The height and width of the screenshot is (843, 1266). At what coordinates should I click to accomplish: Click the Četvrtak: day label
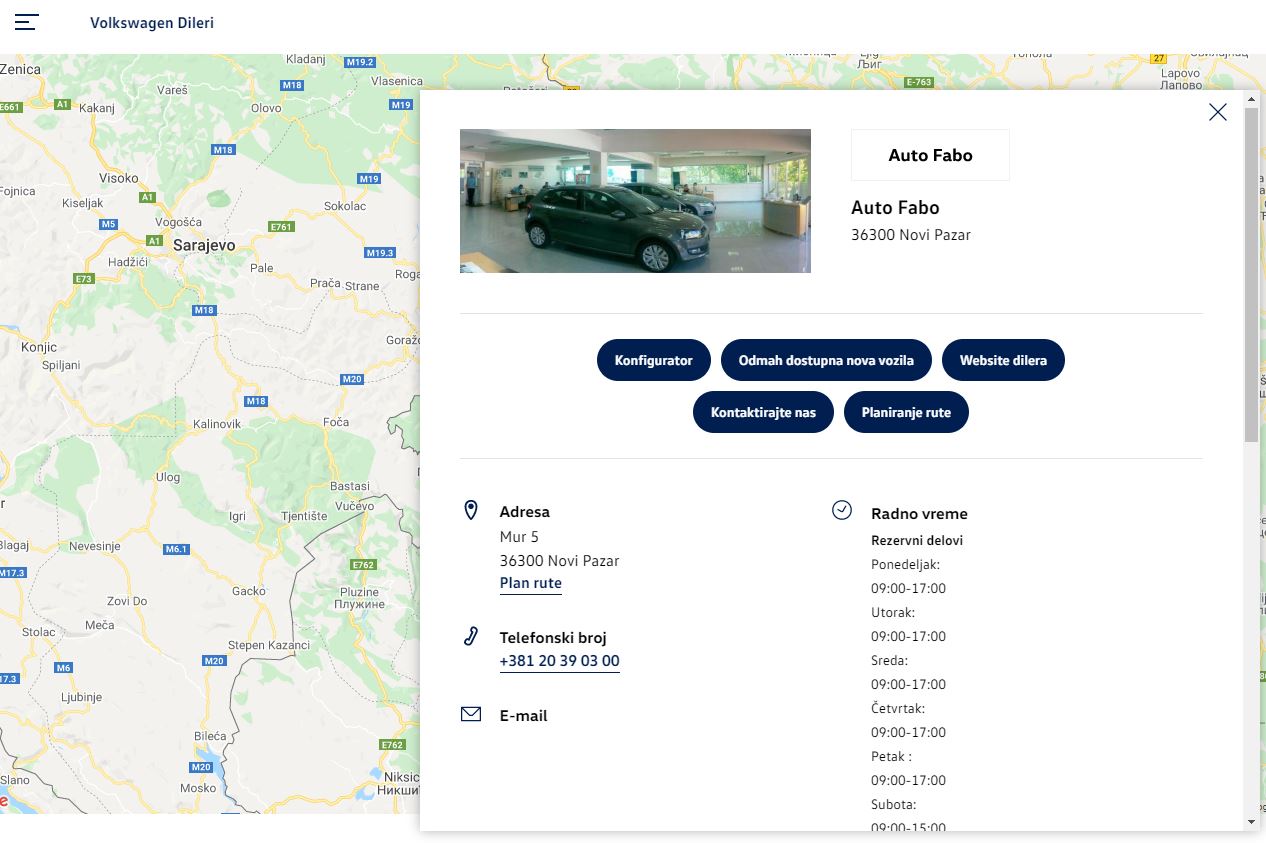point(898,708)
